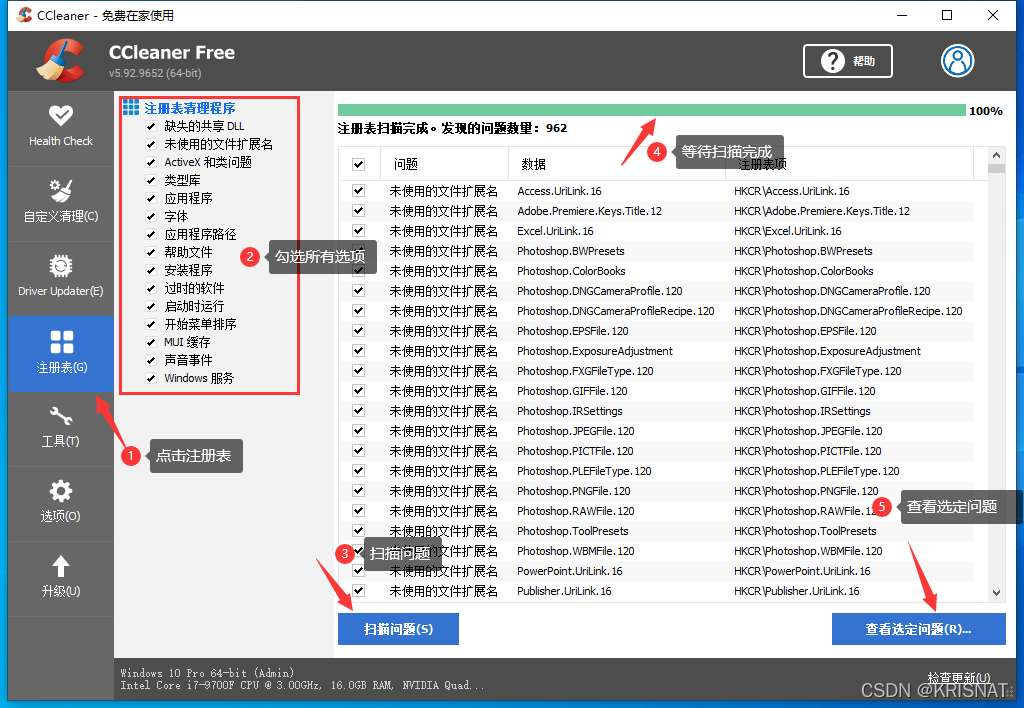This screenshot has width=1024, height=708.
Task: Open the Health Check panel
Action: (60, 127)
